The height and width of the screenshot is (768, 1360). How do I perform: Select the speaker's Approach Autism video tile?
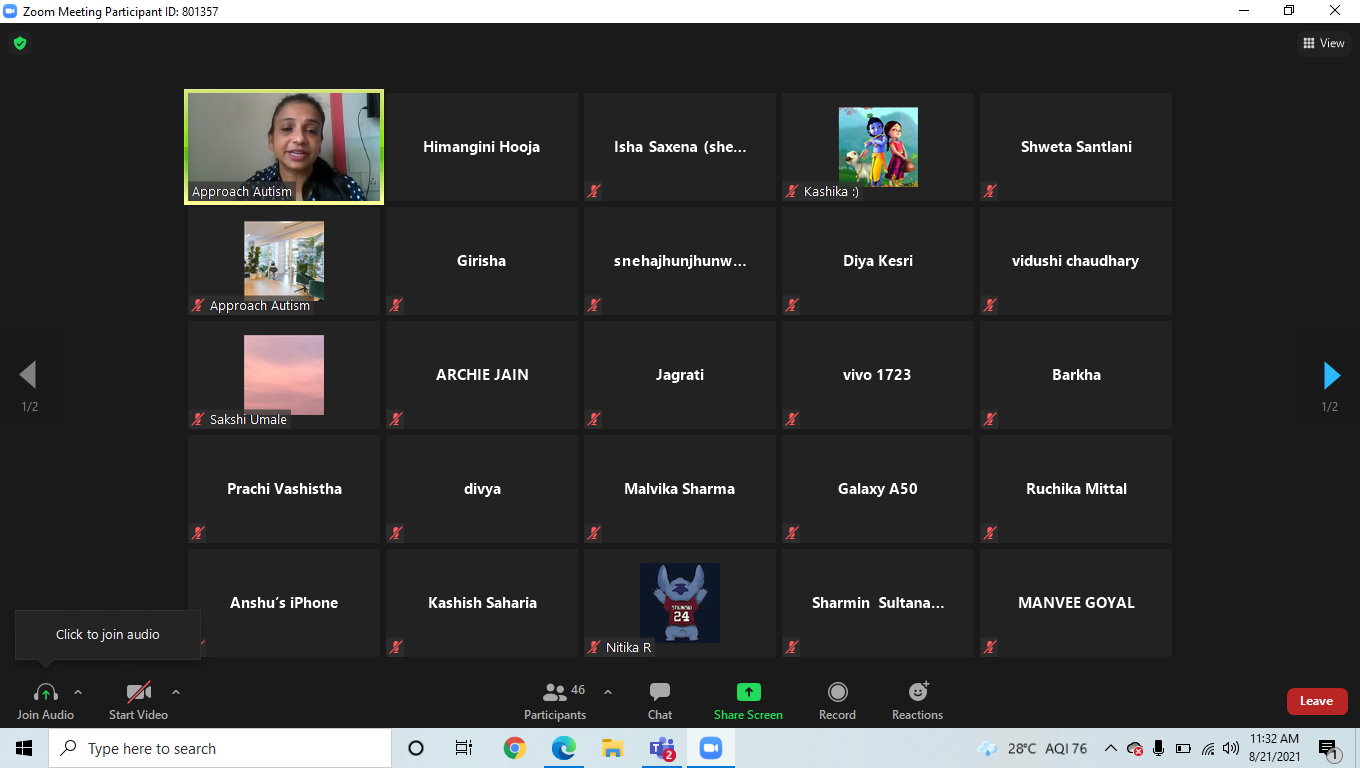click(x=284, y=147)
